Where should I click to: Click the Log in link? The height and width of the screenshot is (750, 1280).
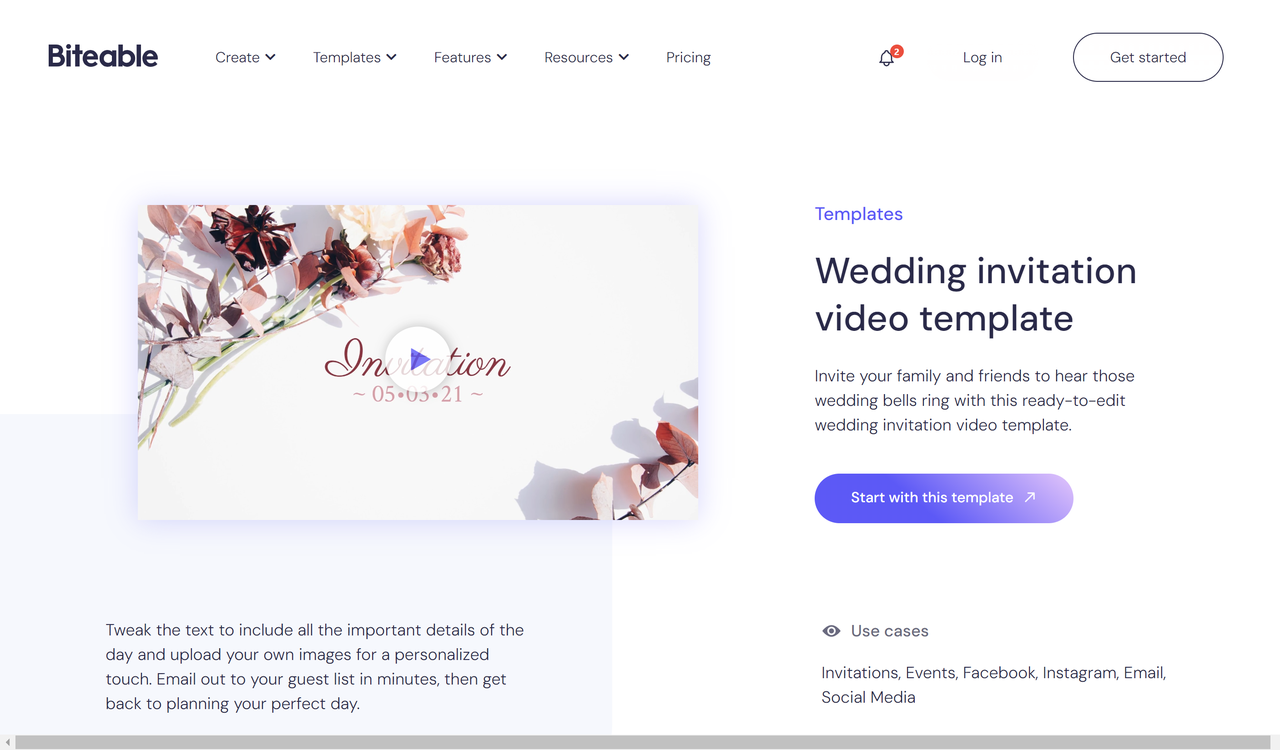click(982, 57)
